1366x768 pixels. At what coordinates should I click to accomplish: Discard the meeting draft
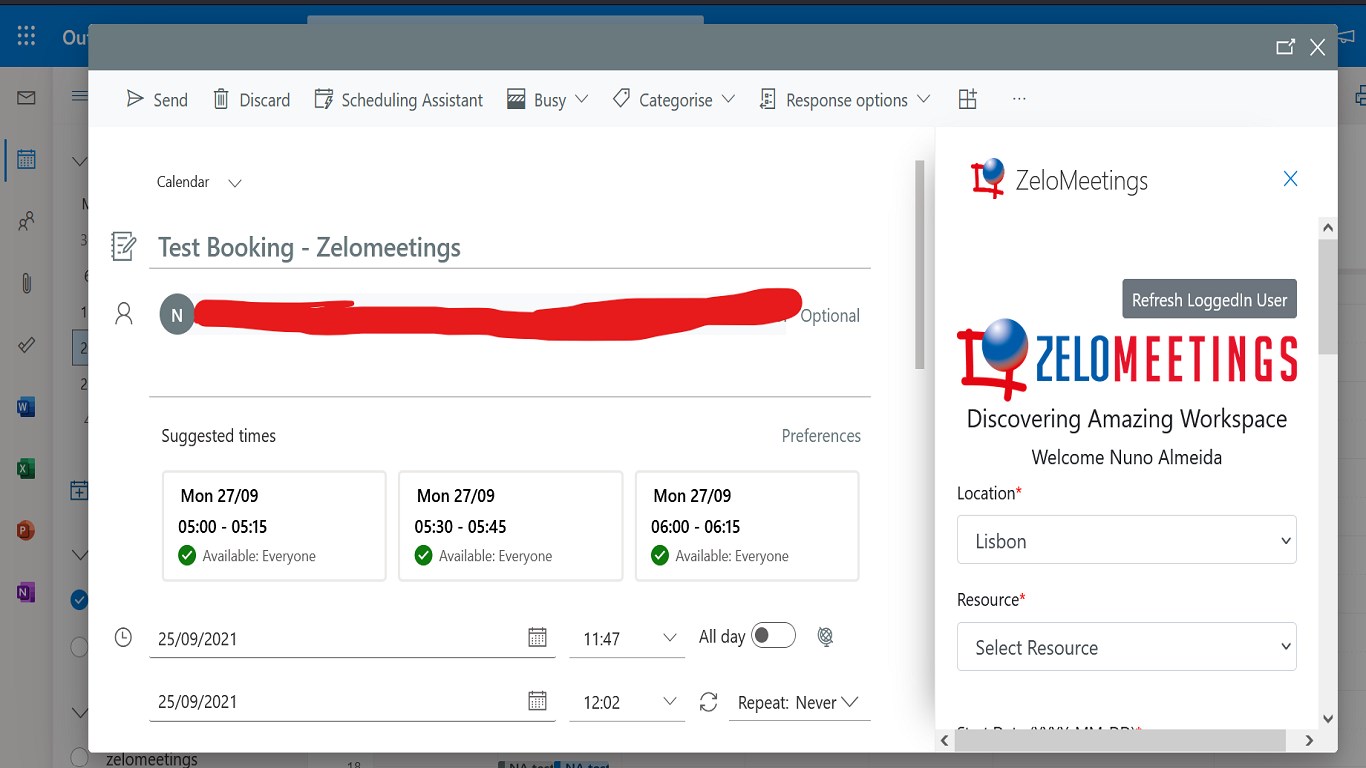251,99
